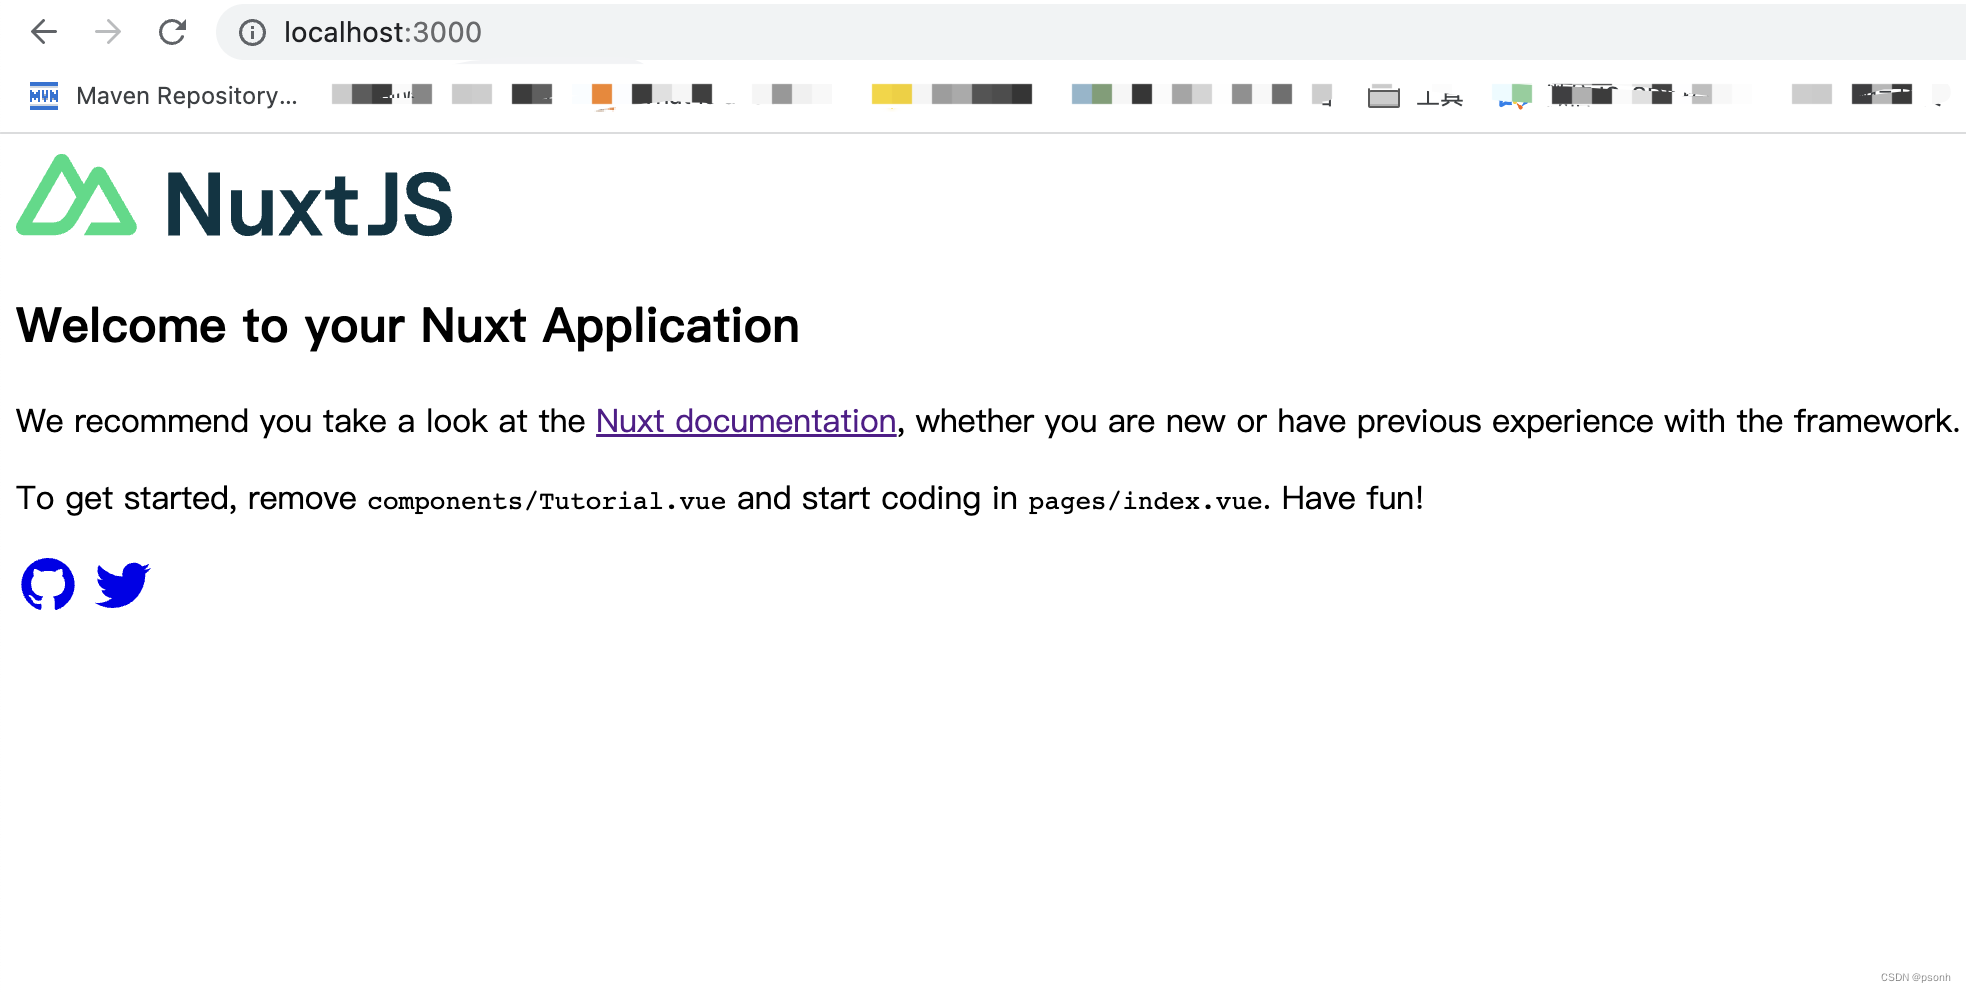
Task: Click the components/Tutorial.vue code text
Action: point(547,500)
